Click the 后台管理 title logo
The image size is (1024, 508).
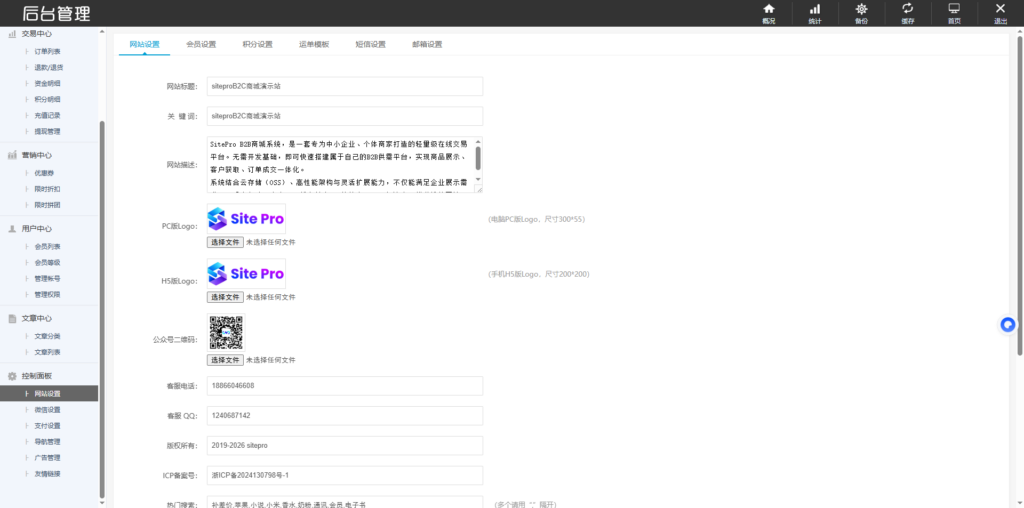point(56,13)
